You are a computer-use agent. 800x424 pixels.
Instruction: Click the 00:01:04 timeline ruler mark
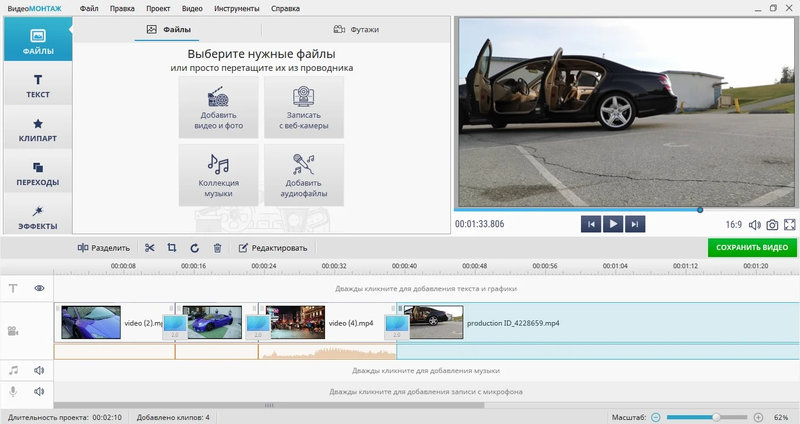tap(615, 266)
